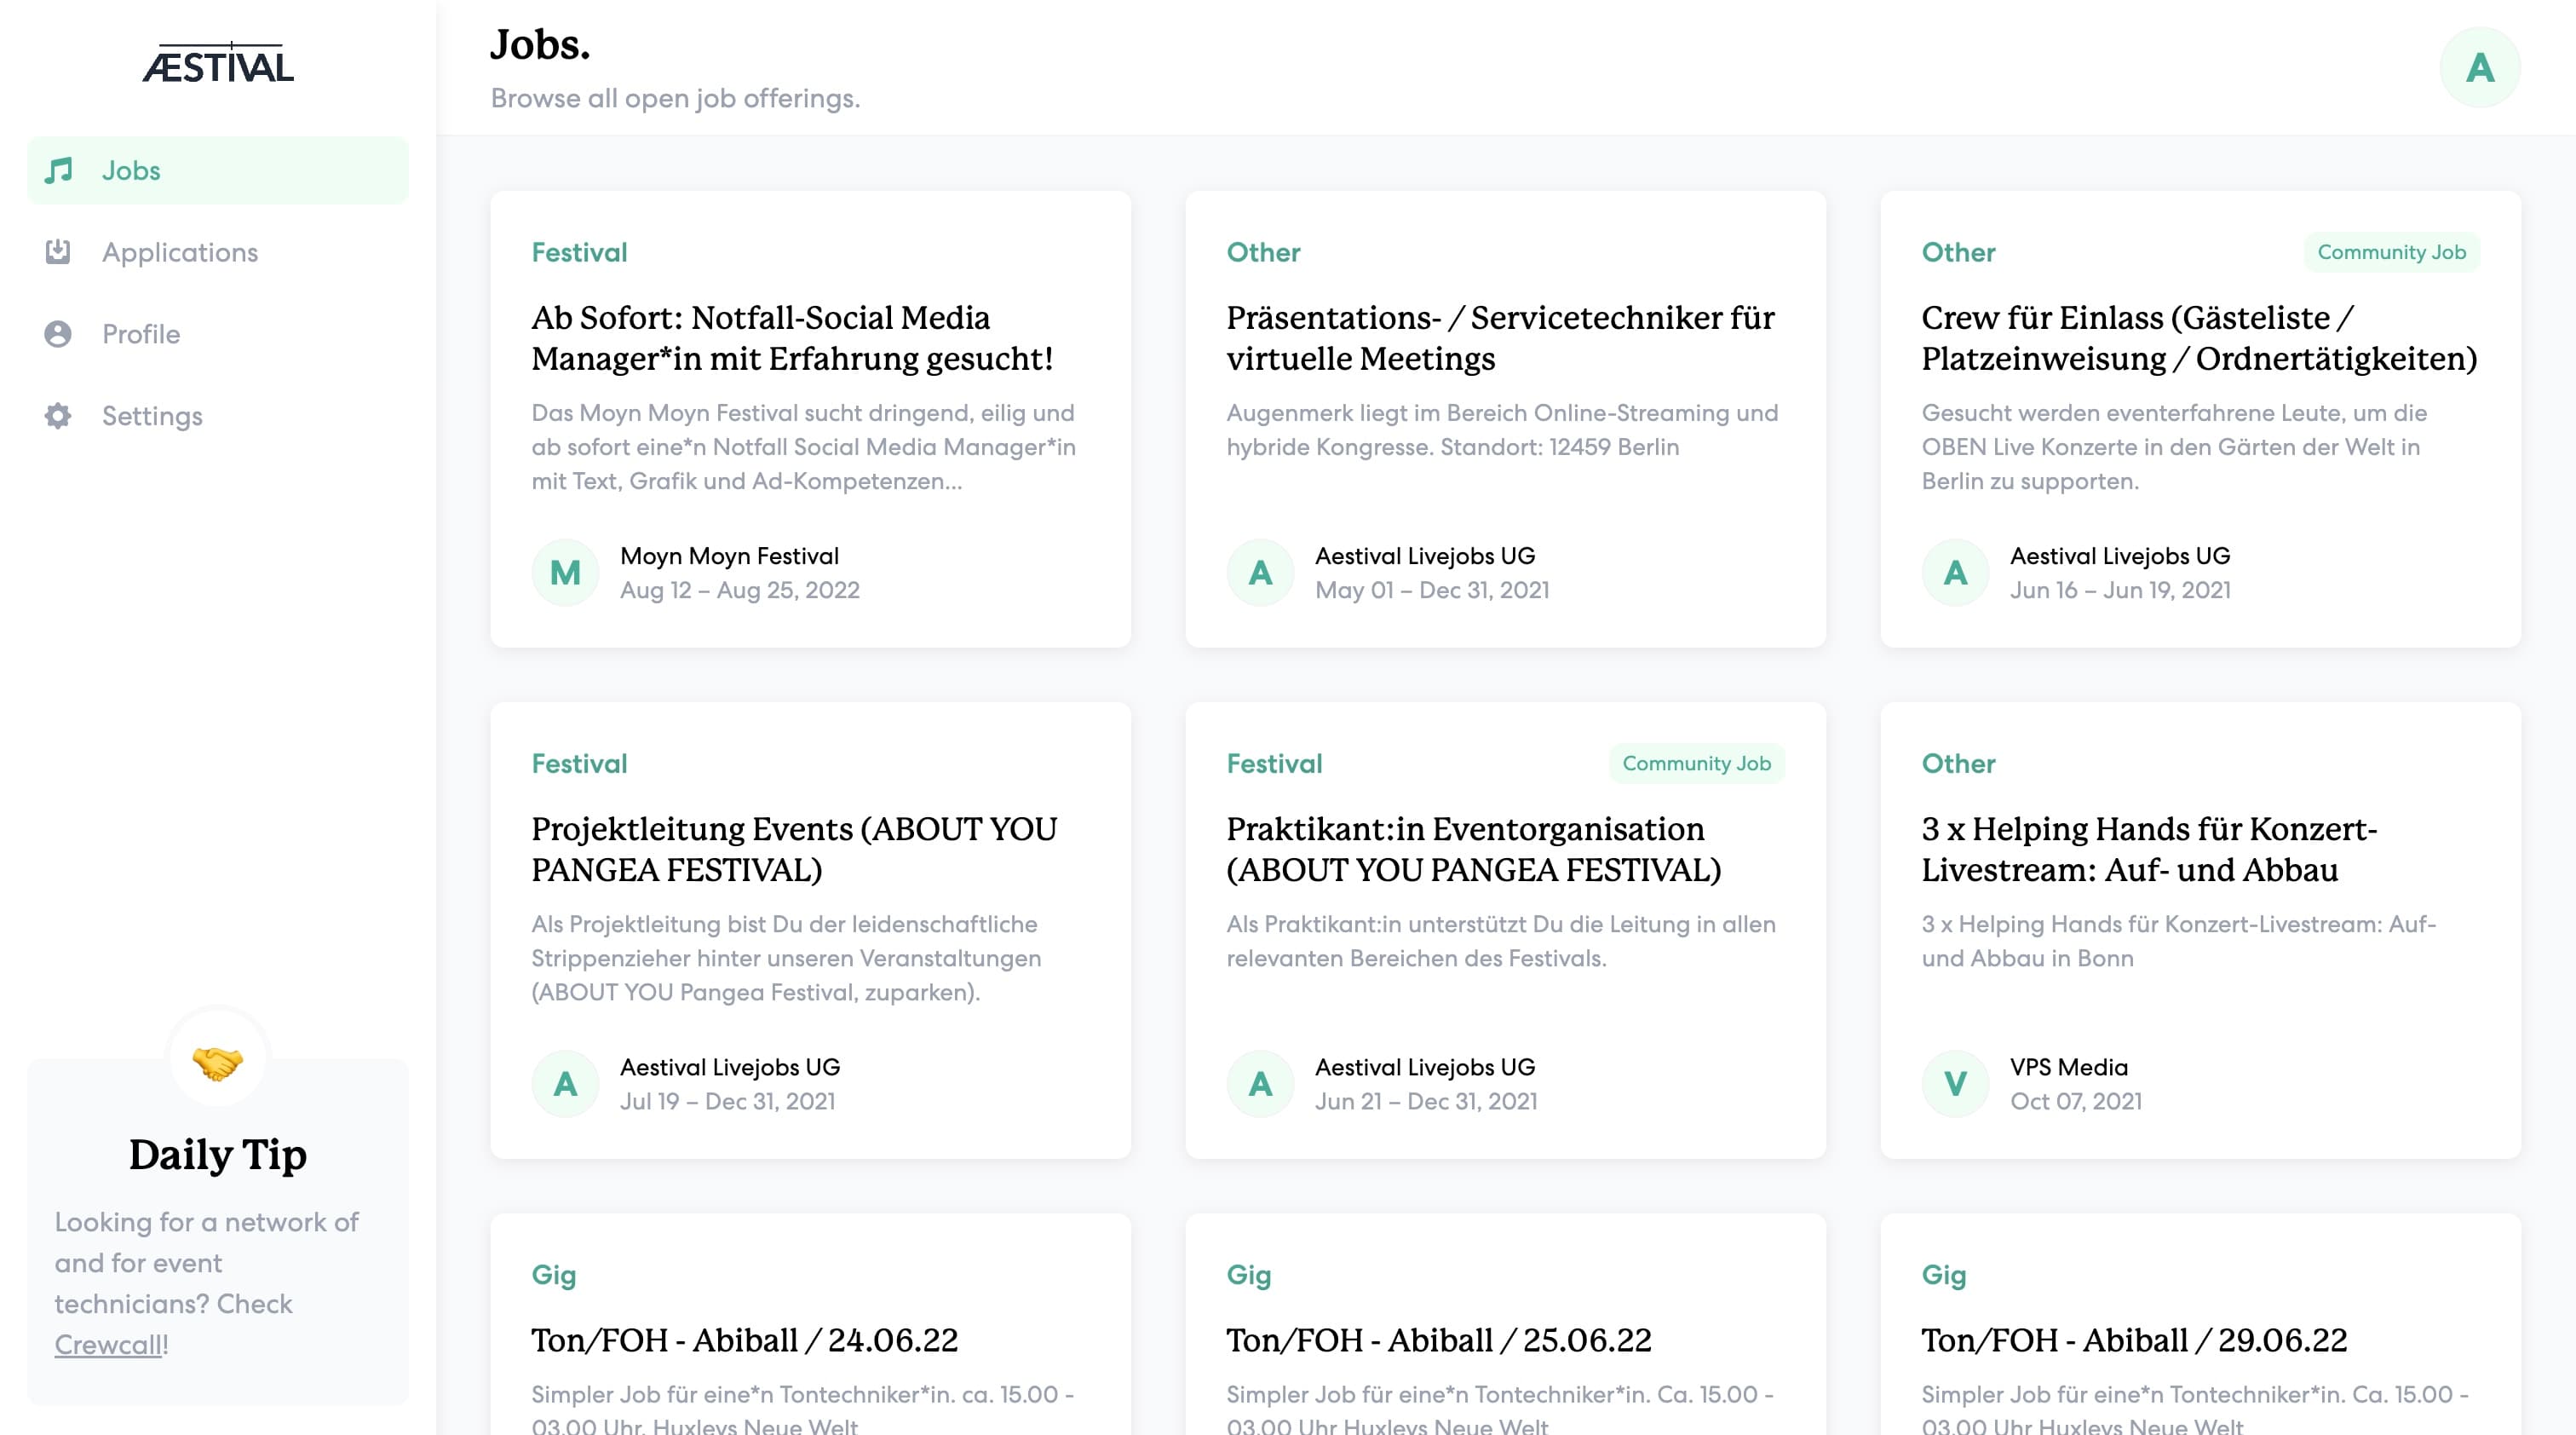
Task: Select the Jobs music note icon
Action: (x=58, y=169)
